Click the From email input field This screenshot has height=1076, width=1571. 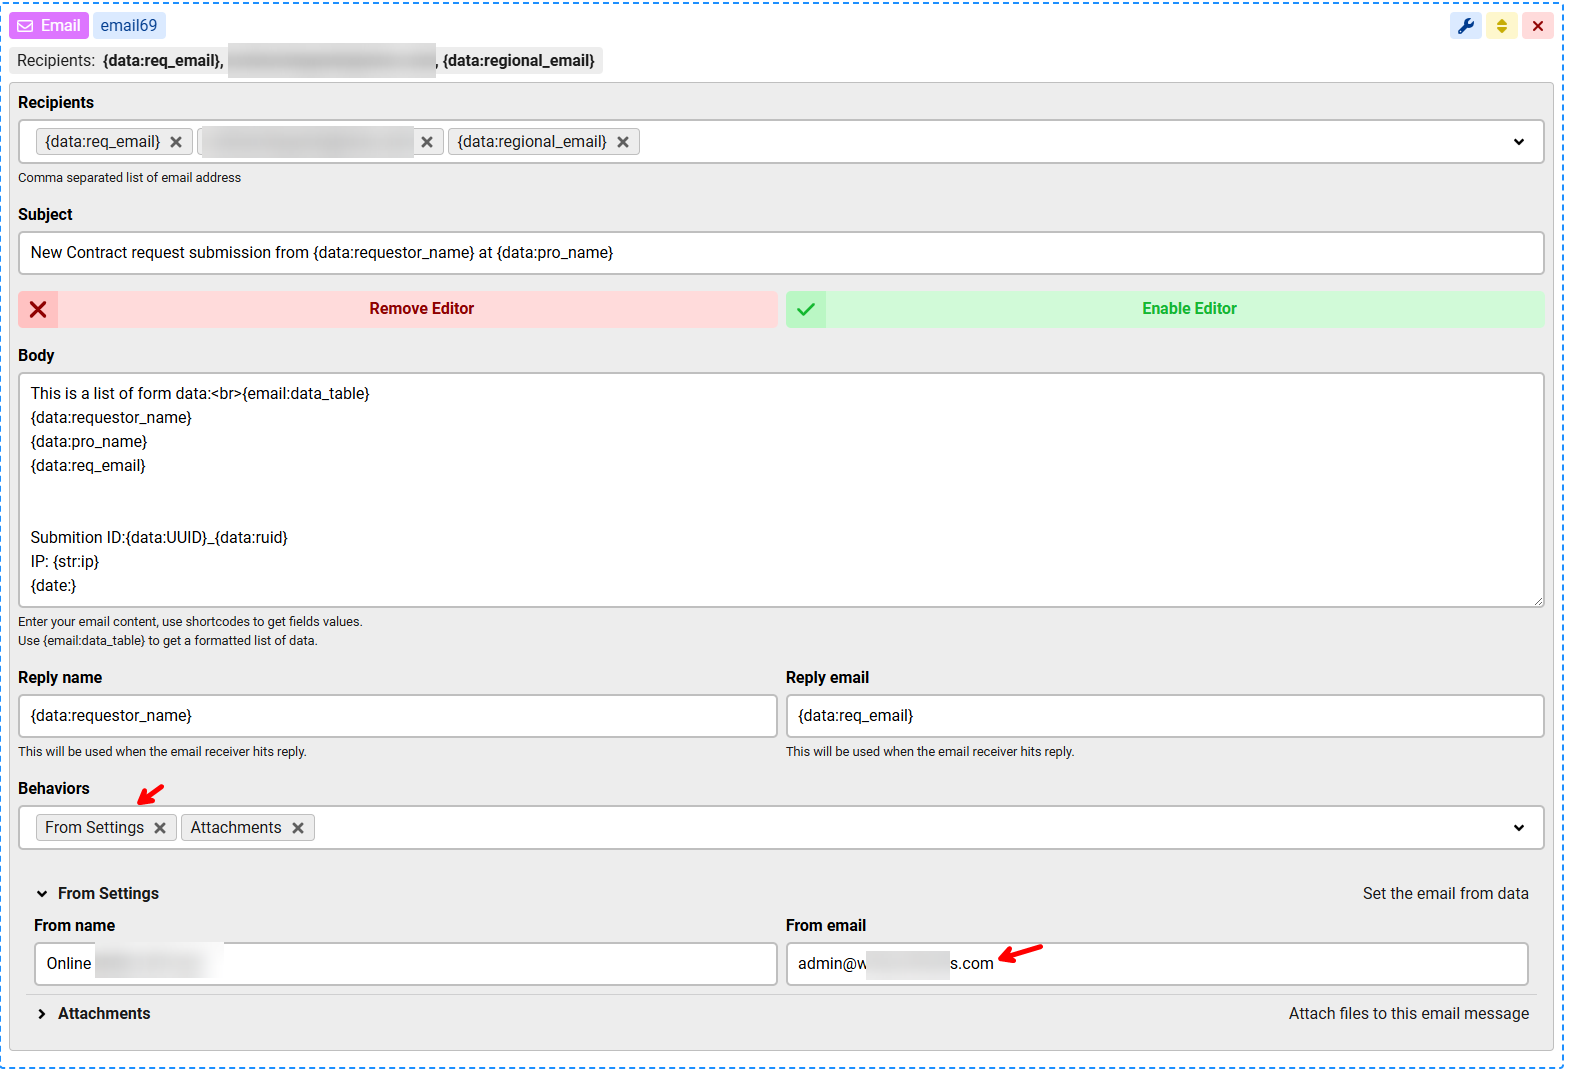click(x=1157, y=964)
